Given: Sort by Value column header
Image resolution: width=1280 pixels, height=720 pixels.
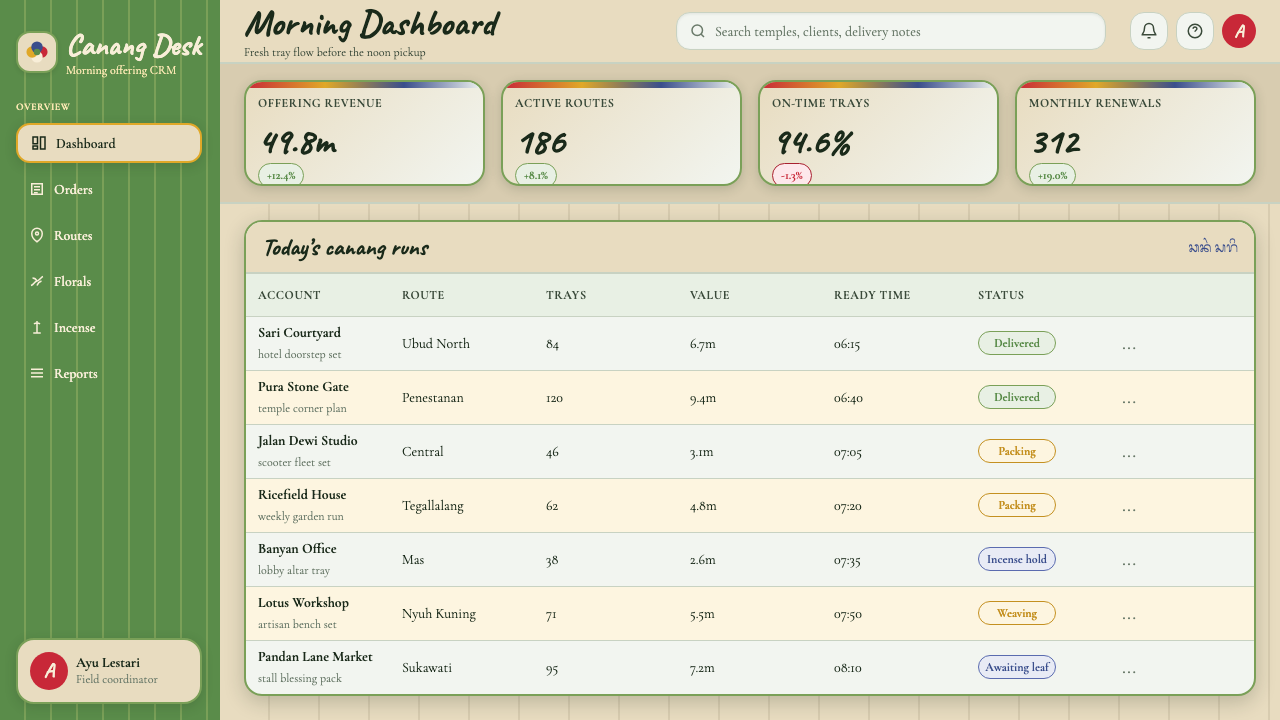Looking at the screenshot, I should point(710,295).
